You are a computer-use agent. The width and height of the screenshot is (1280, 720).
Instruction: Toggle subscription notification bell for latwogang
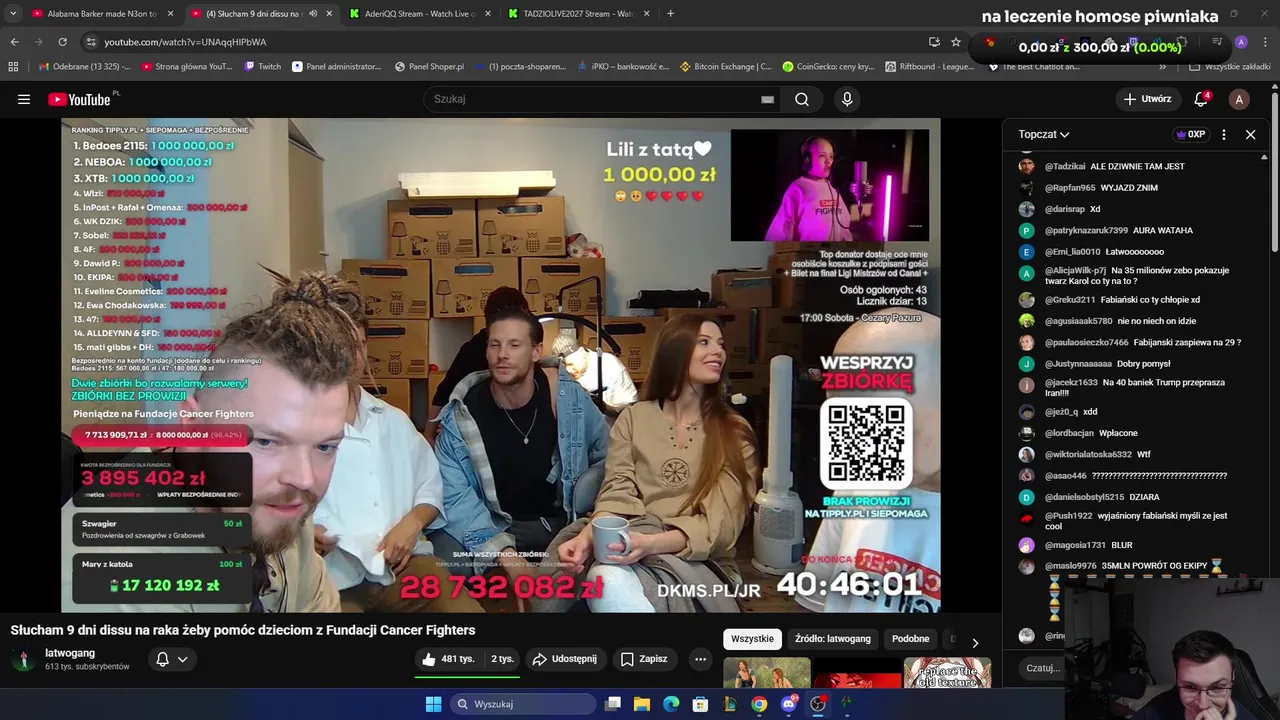(162, 659)
